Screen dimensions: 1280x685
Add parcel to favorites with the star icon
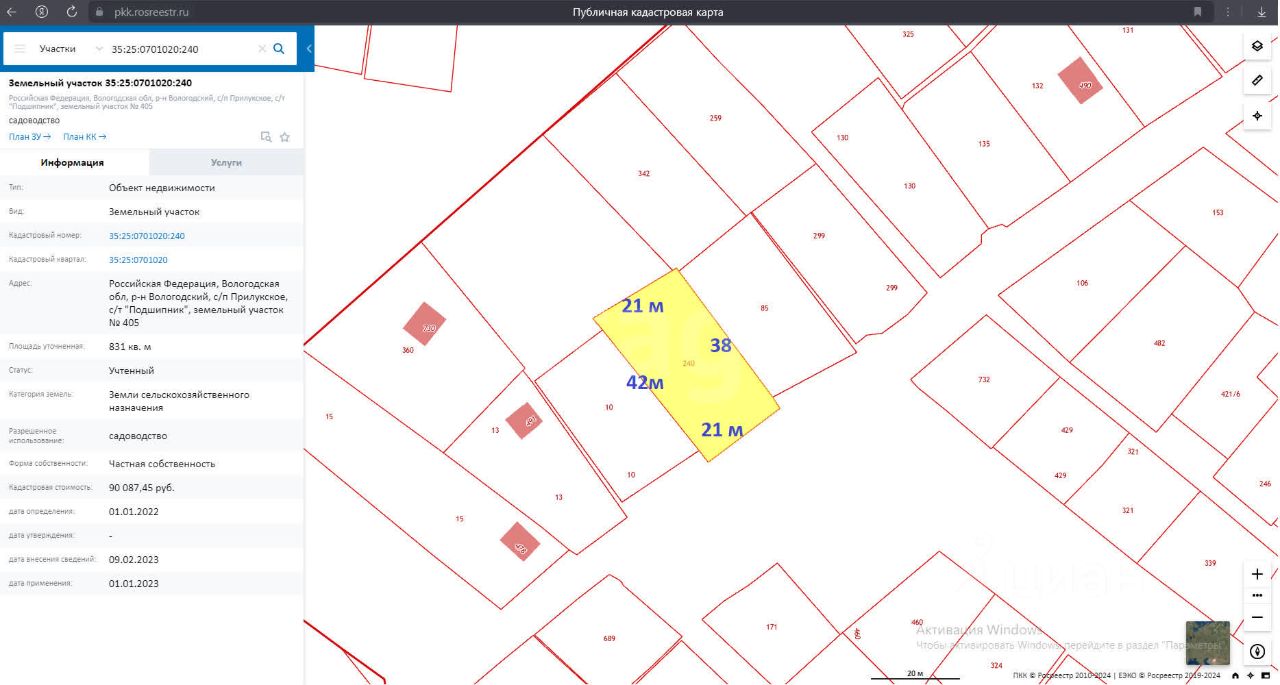pos(285,137)
